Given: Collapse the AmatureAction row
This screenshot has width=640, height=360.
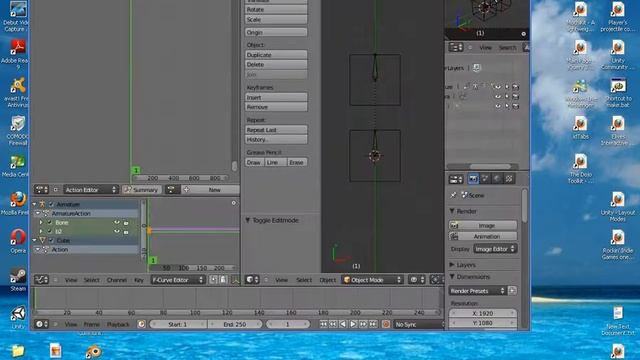Looking at the screenshot, I should point(38,213).
